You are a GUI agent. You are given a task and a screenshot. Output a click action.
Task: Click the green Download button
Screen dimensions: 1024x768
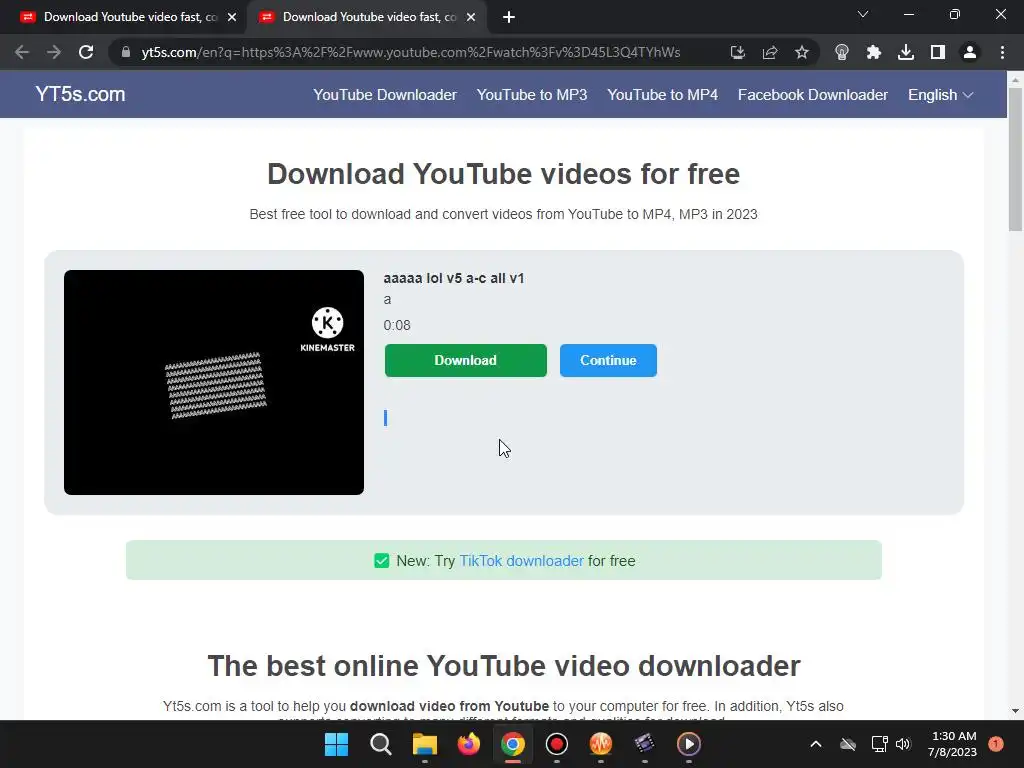pos(466,360)
